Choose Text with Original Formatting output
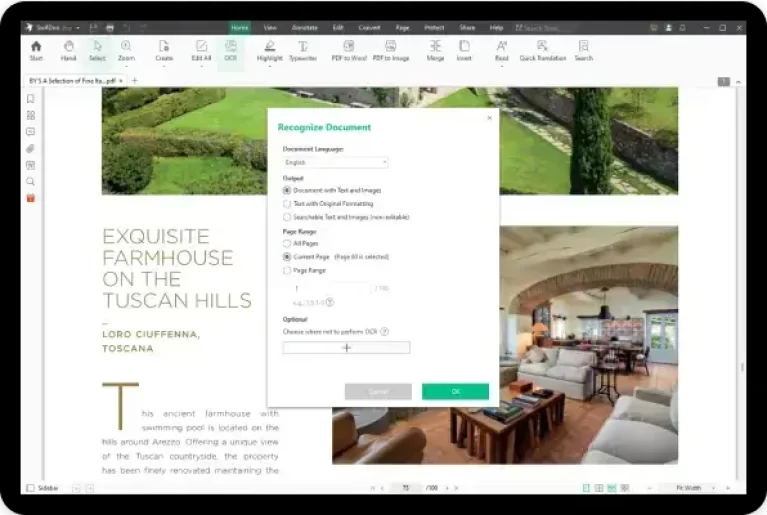 click(x=287, y=203)
